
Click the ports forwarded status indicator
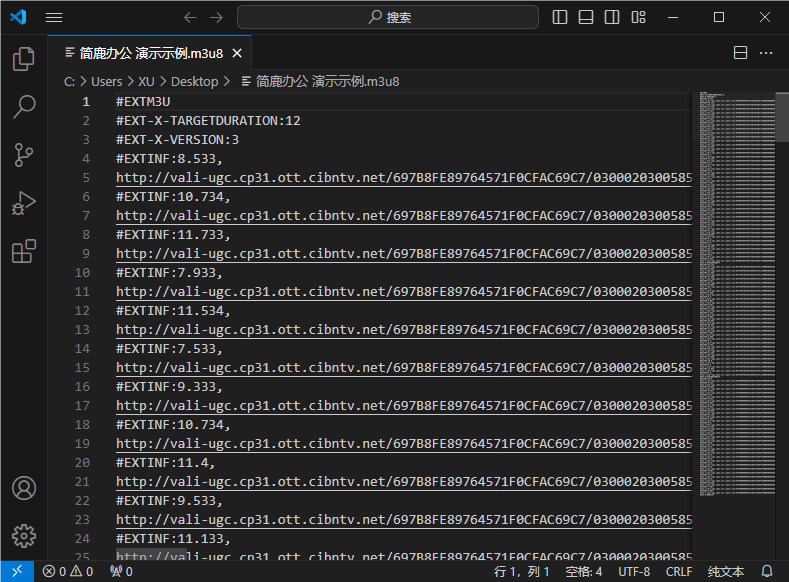click(x=121, y=571)
